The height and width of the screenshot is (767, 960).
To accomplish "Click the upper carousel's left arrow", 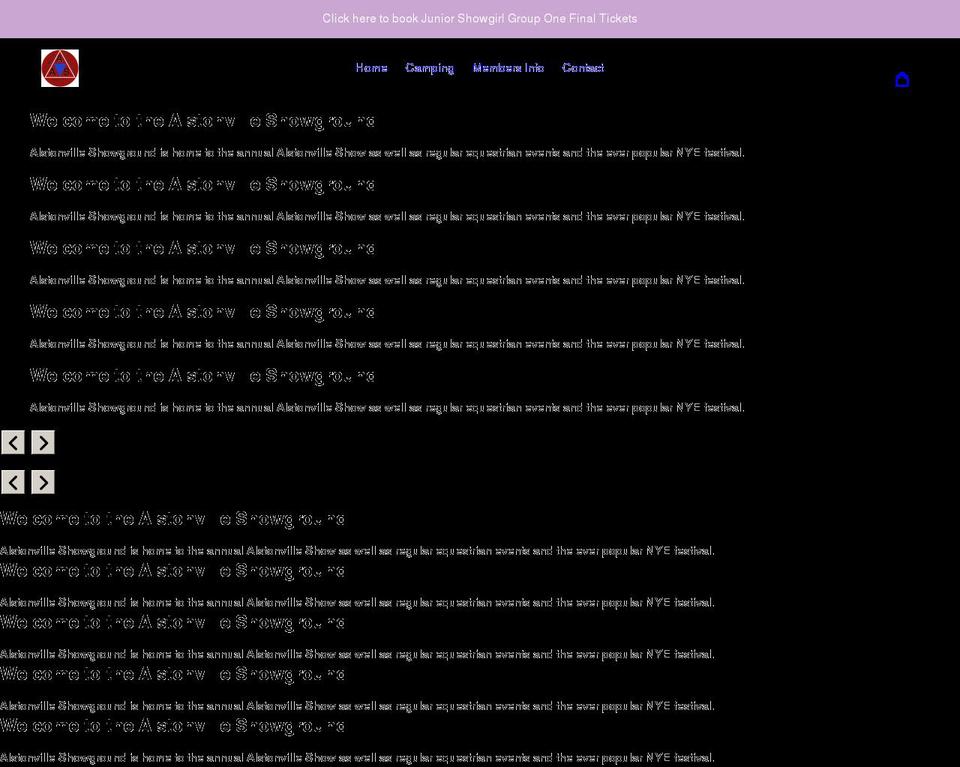I will [13, 441].
